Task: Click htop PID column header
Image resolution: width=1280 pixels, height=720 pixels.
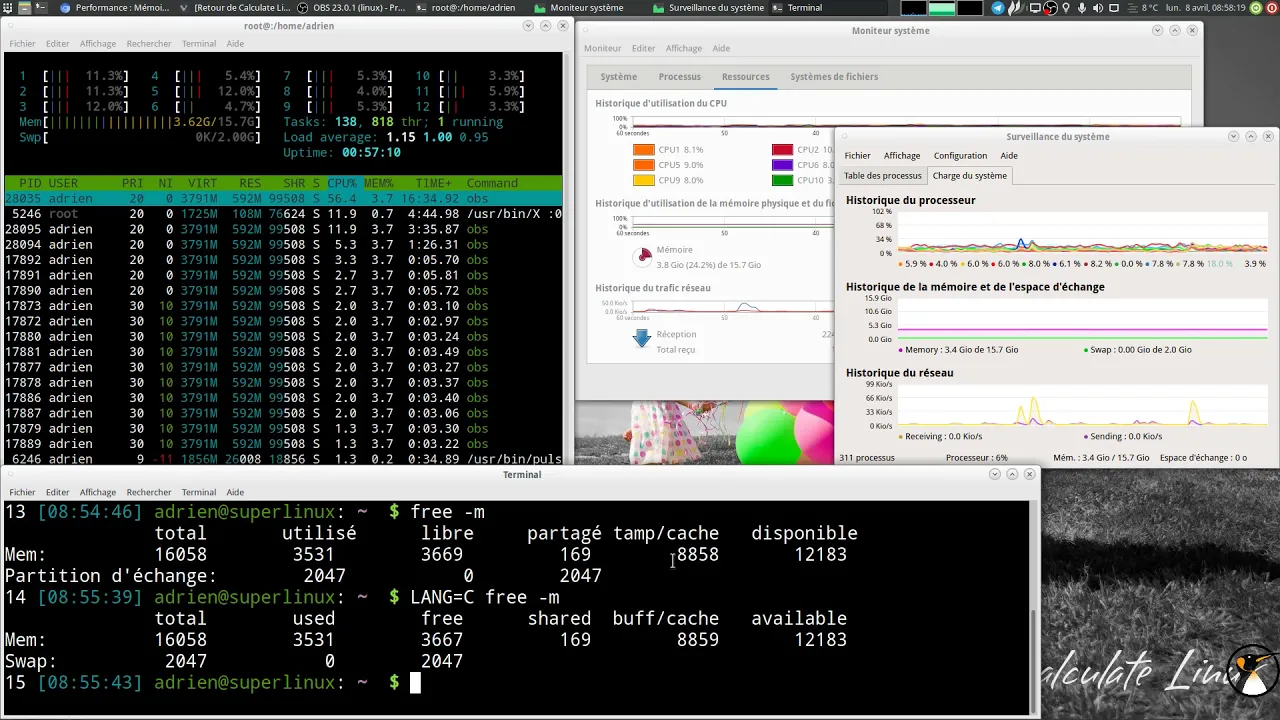Action: tap(30, 183)
